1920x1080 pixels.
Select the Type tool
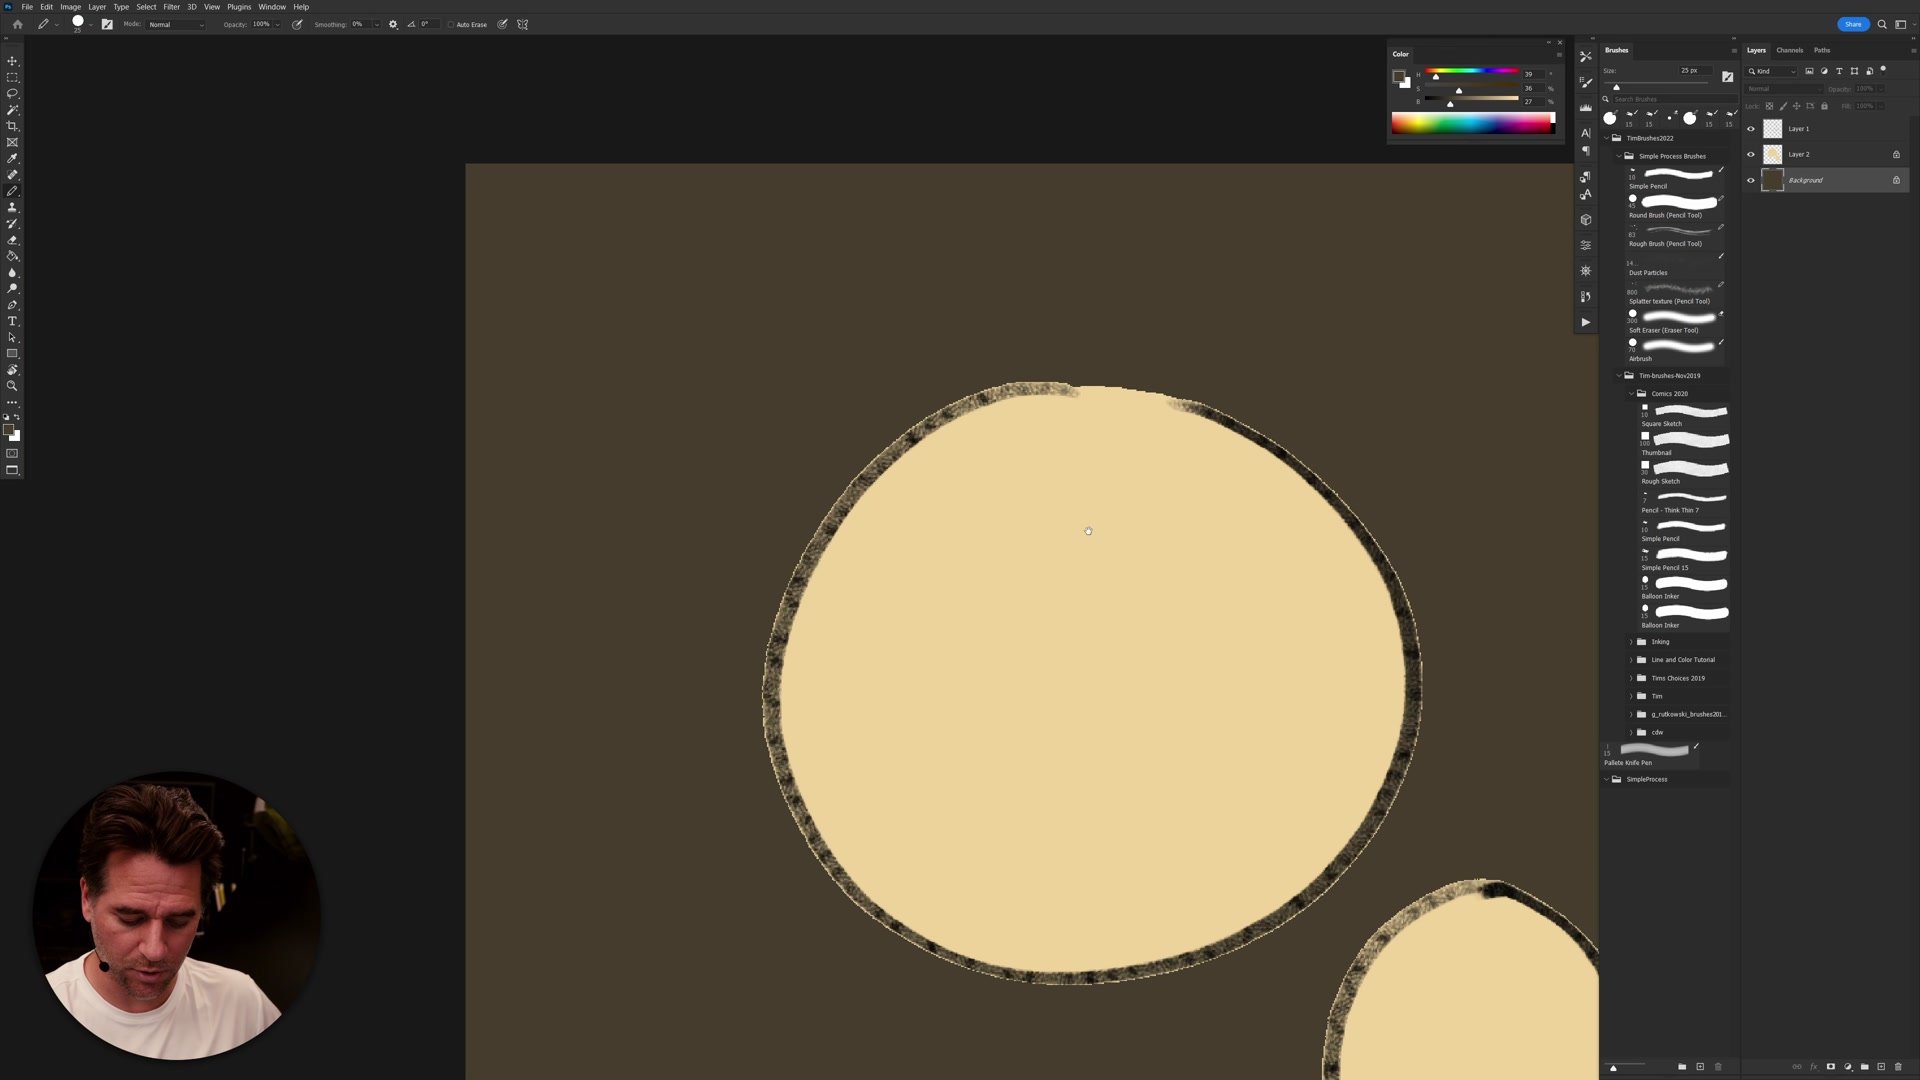click(x=13, y=321)
